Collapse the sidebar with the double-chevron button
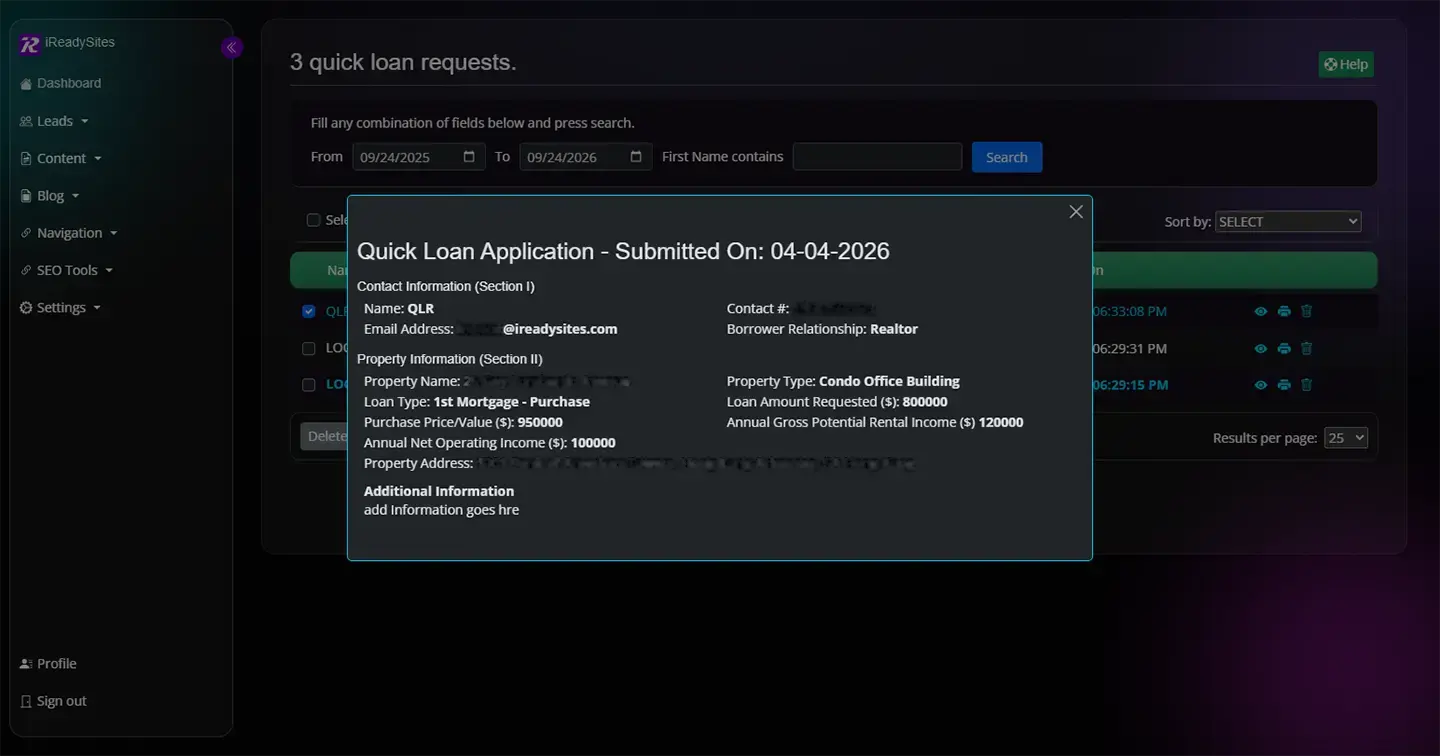This screenshot has height=756, width=1440. pyautogui.click(x=231, y=47)
